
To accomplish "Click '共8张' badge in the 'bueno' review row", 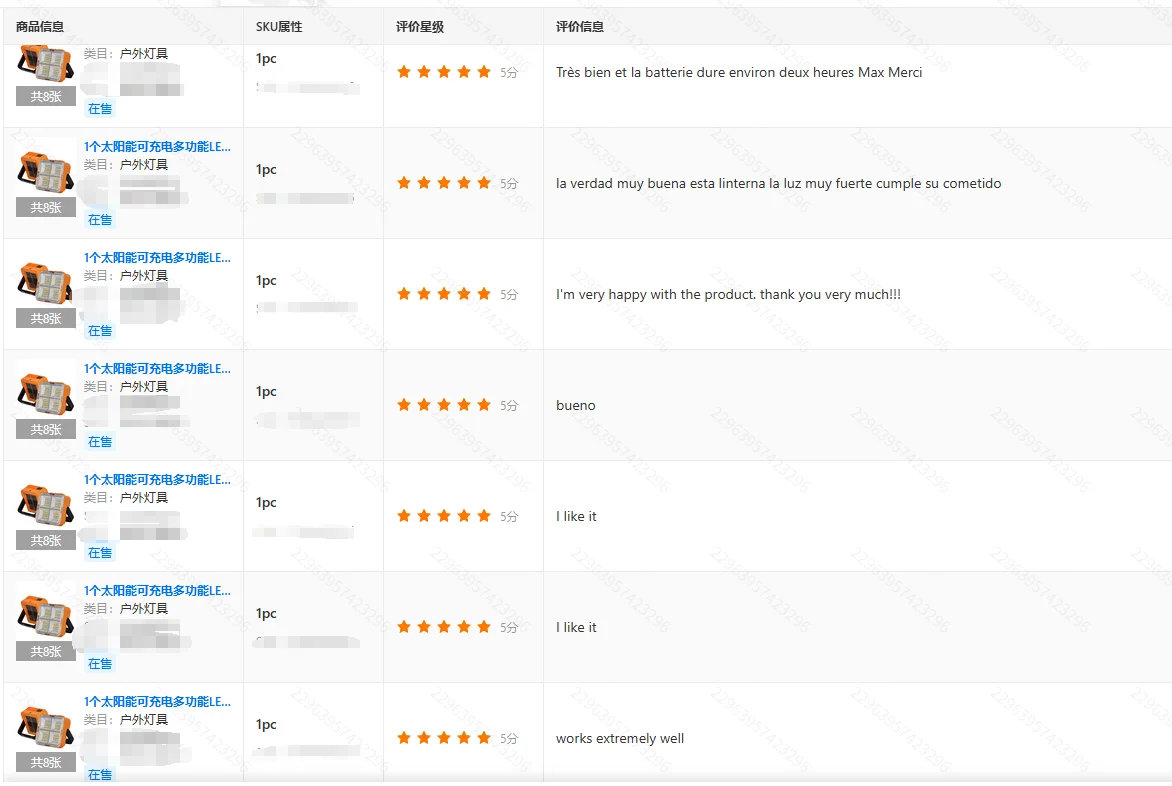I will [x=46, y=430].
